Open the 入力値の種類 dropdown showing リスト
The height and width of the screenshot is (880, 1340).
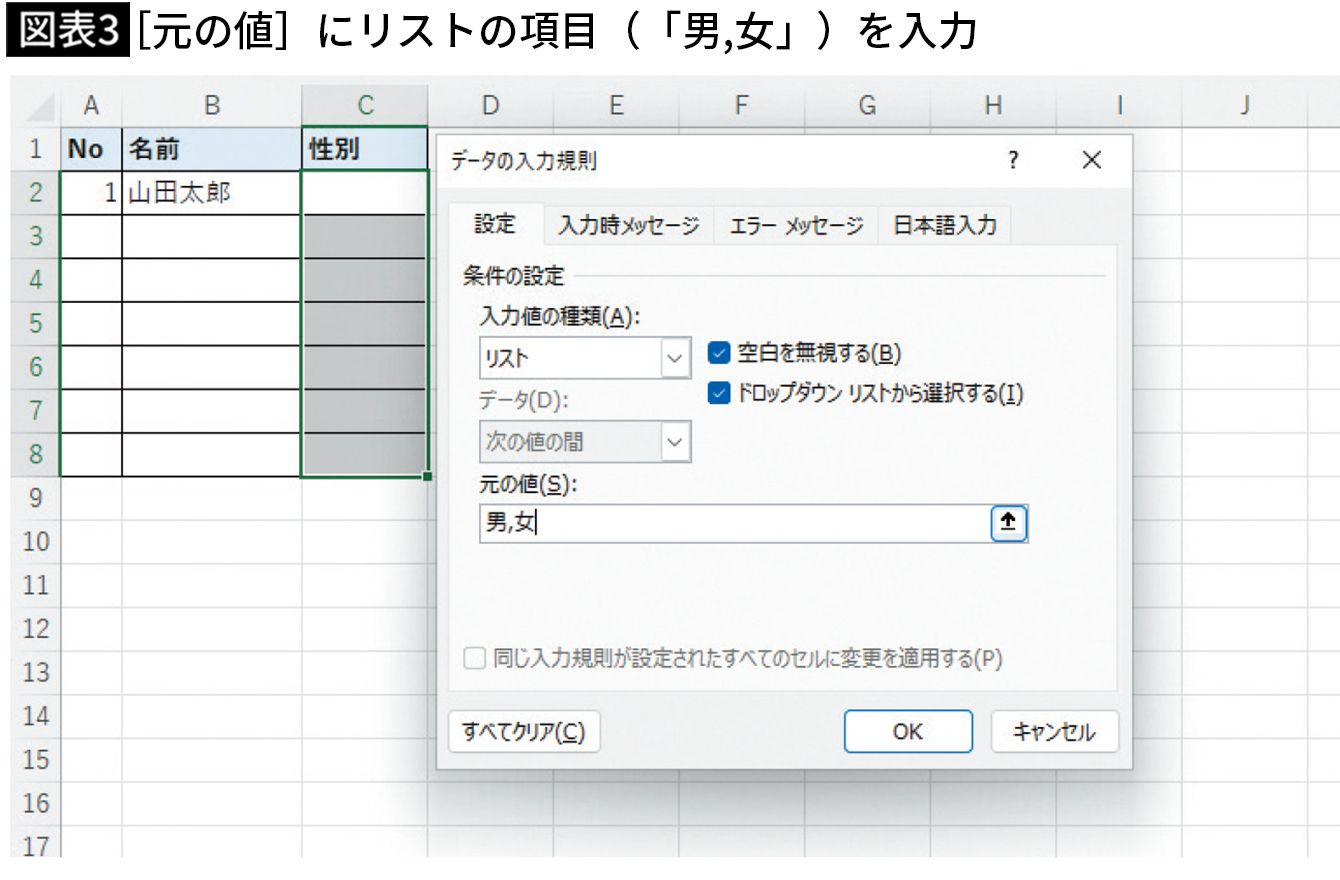click(x=676, y=357)
